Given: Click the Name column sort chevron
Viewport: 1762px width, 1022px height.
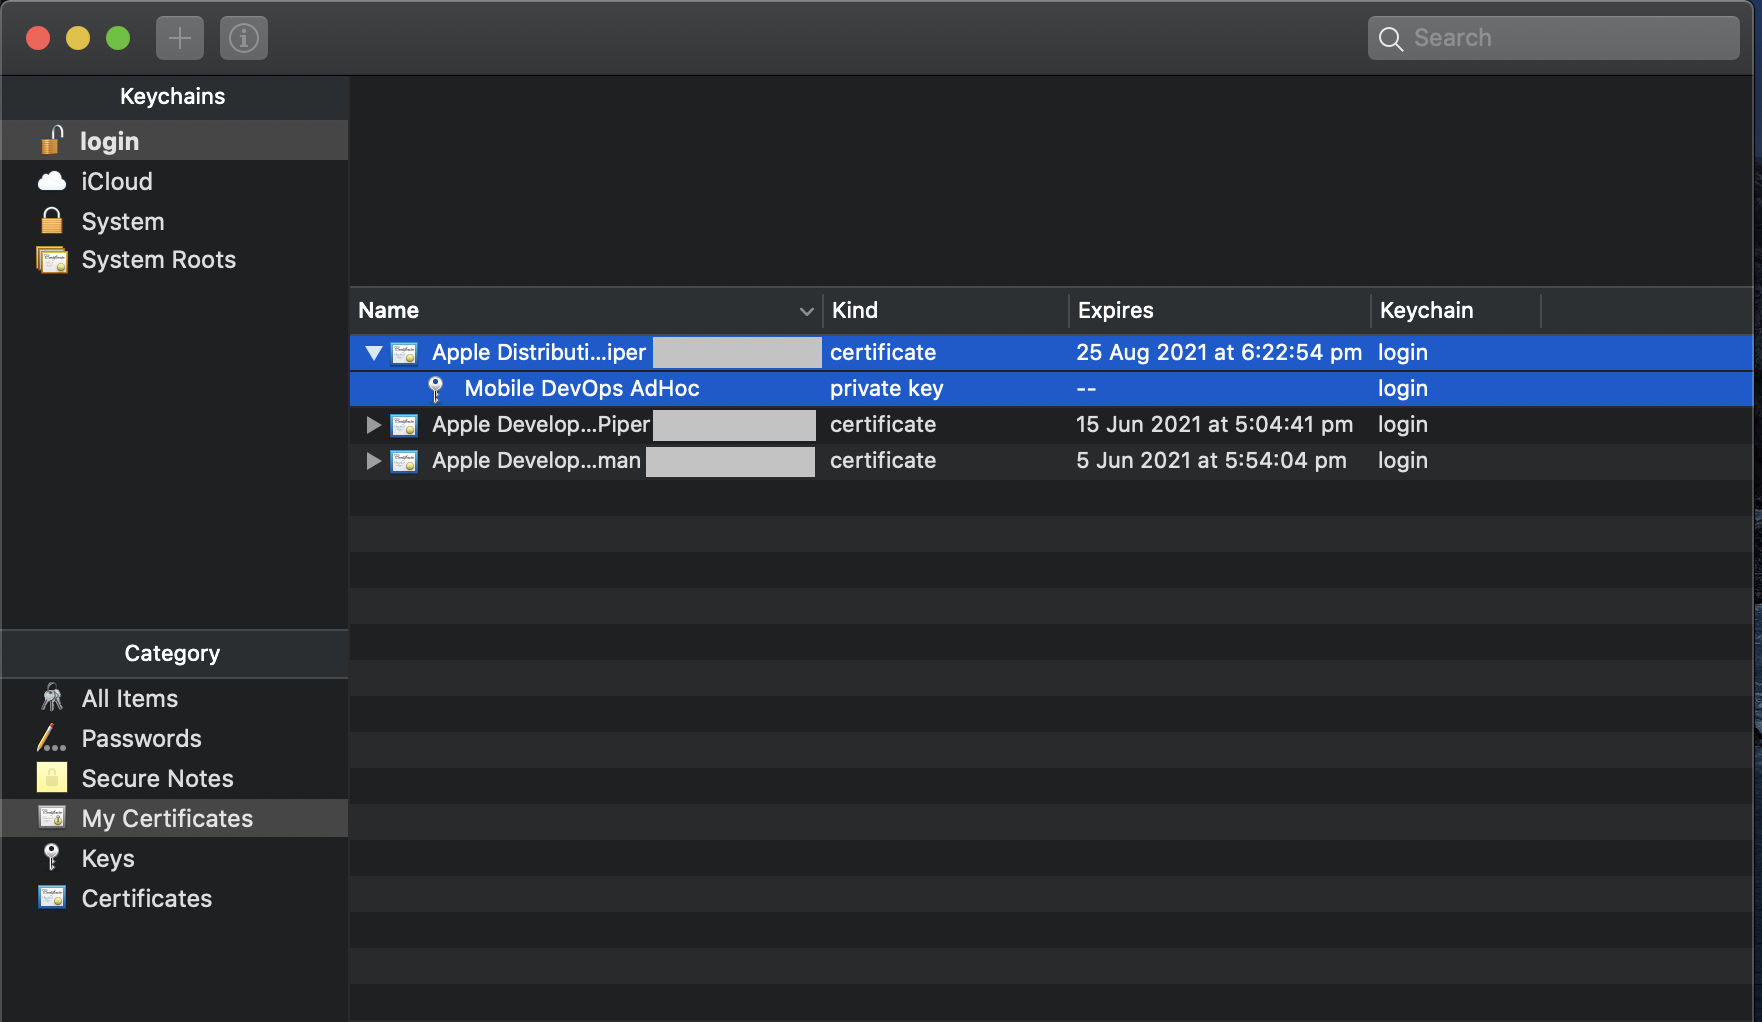Looking at the screenshot, I should [806, 311].
